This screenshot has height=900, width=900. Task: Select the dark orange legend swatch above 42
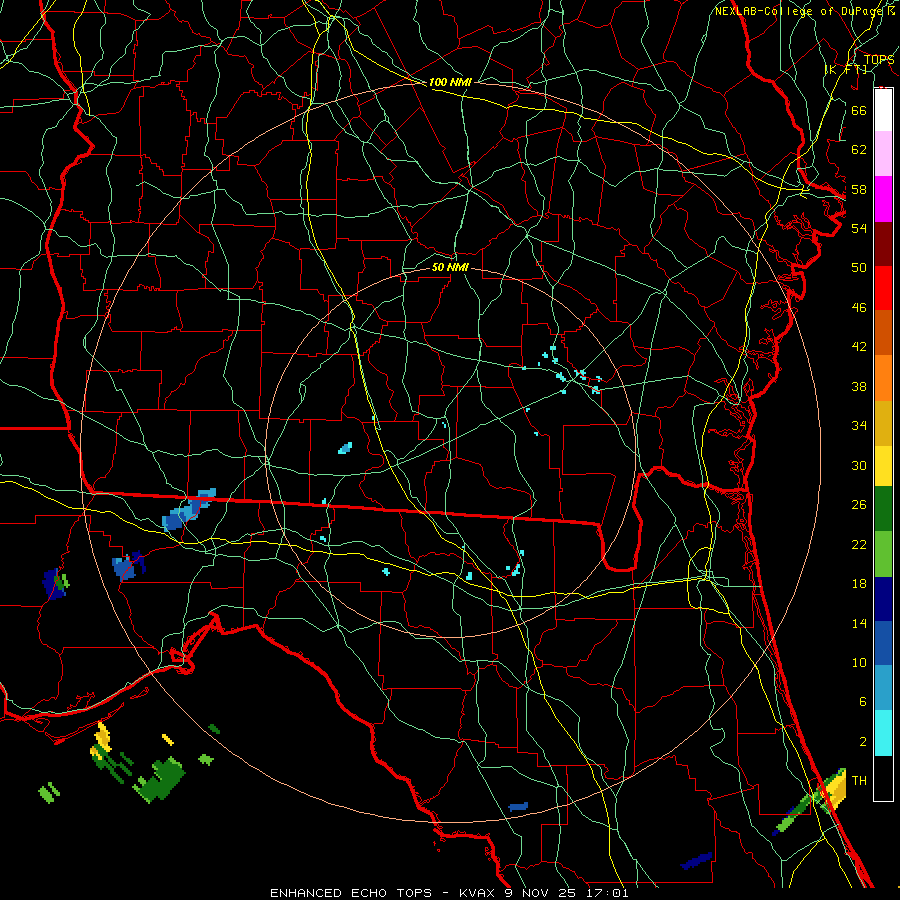[883, 333]
